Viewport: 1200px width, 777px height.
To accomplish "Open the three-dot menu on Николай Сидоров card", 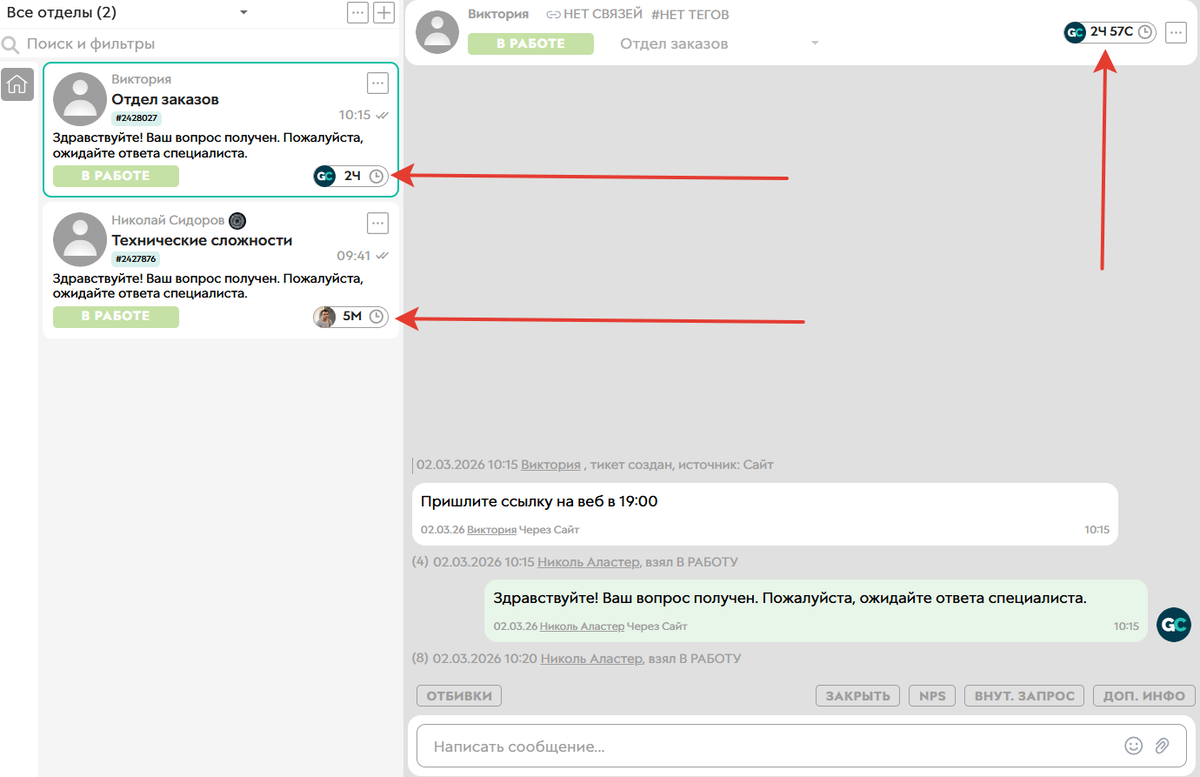I will pyautogui.click(x=377, y=223).
